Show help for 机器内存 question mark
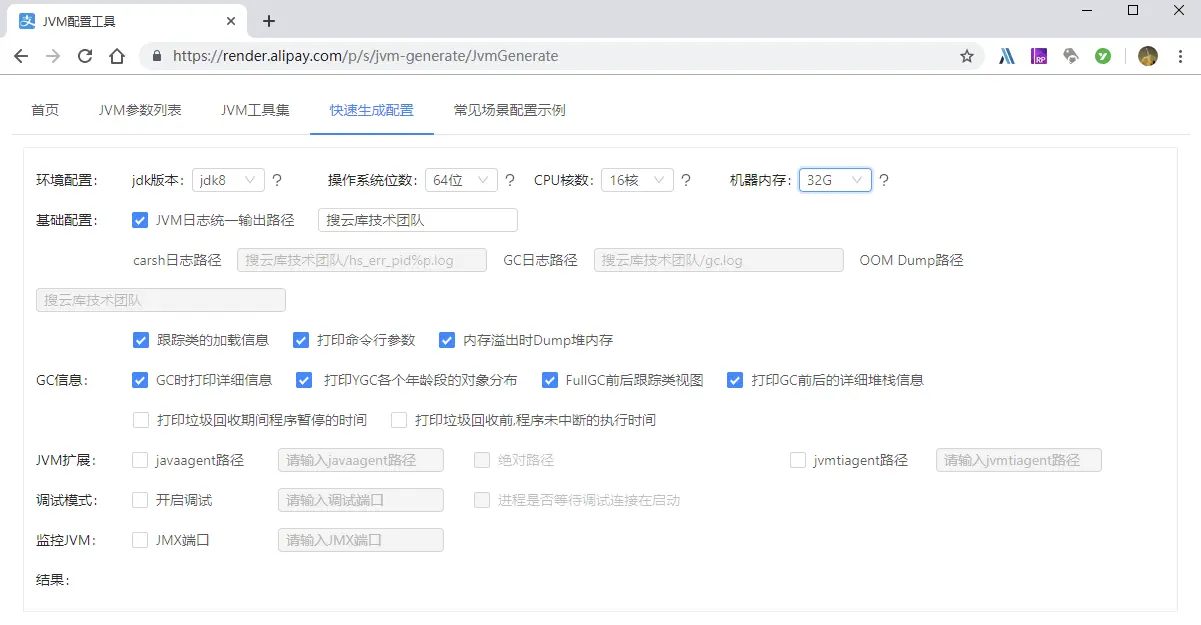 point(884,181)
